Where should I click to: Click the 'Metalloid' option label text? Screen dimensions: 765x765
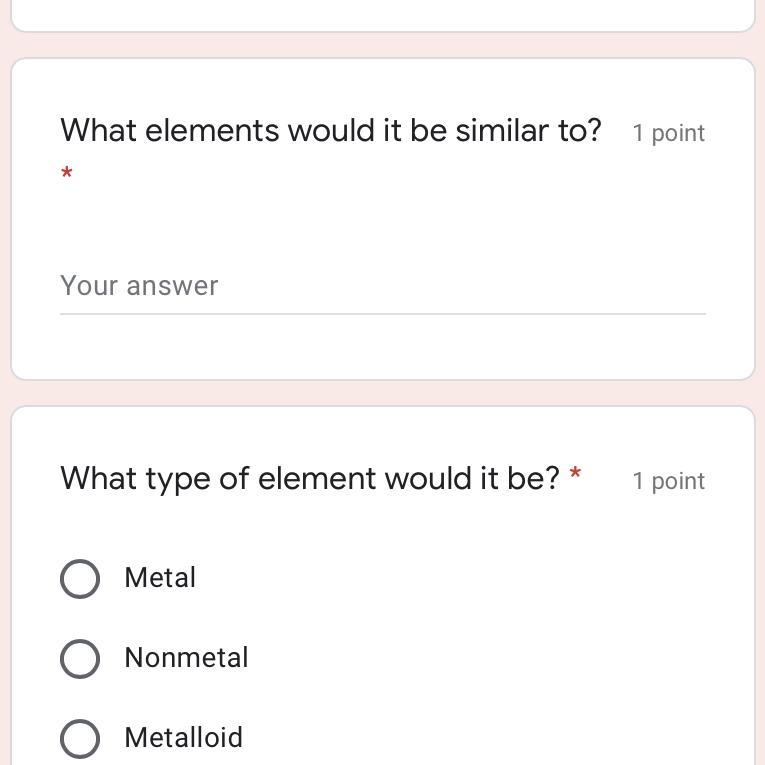tap(184, 738)
